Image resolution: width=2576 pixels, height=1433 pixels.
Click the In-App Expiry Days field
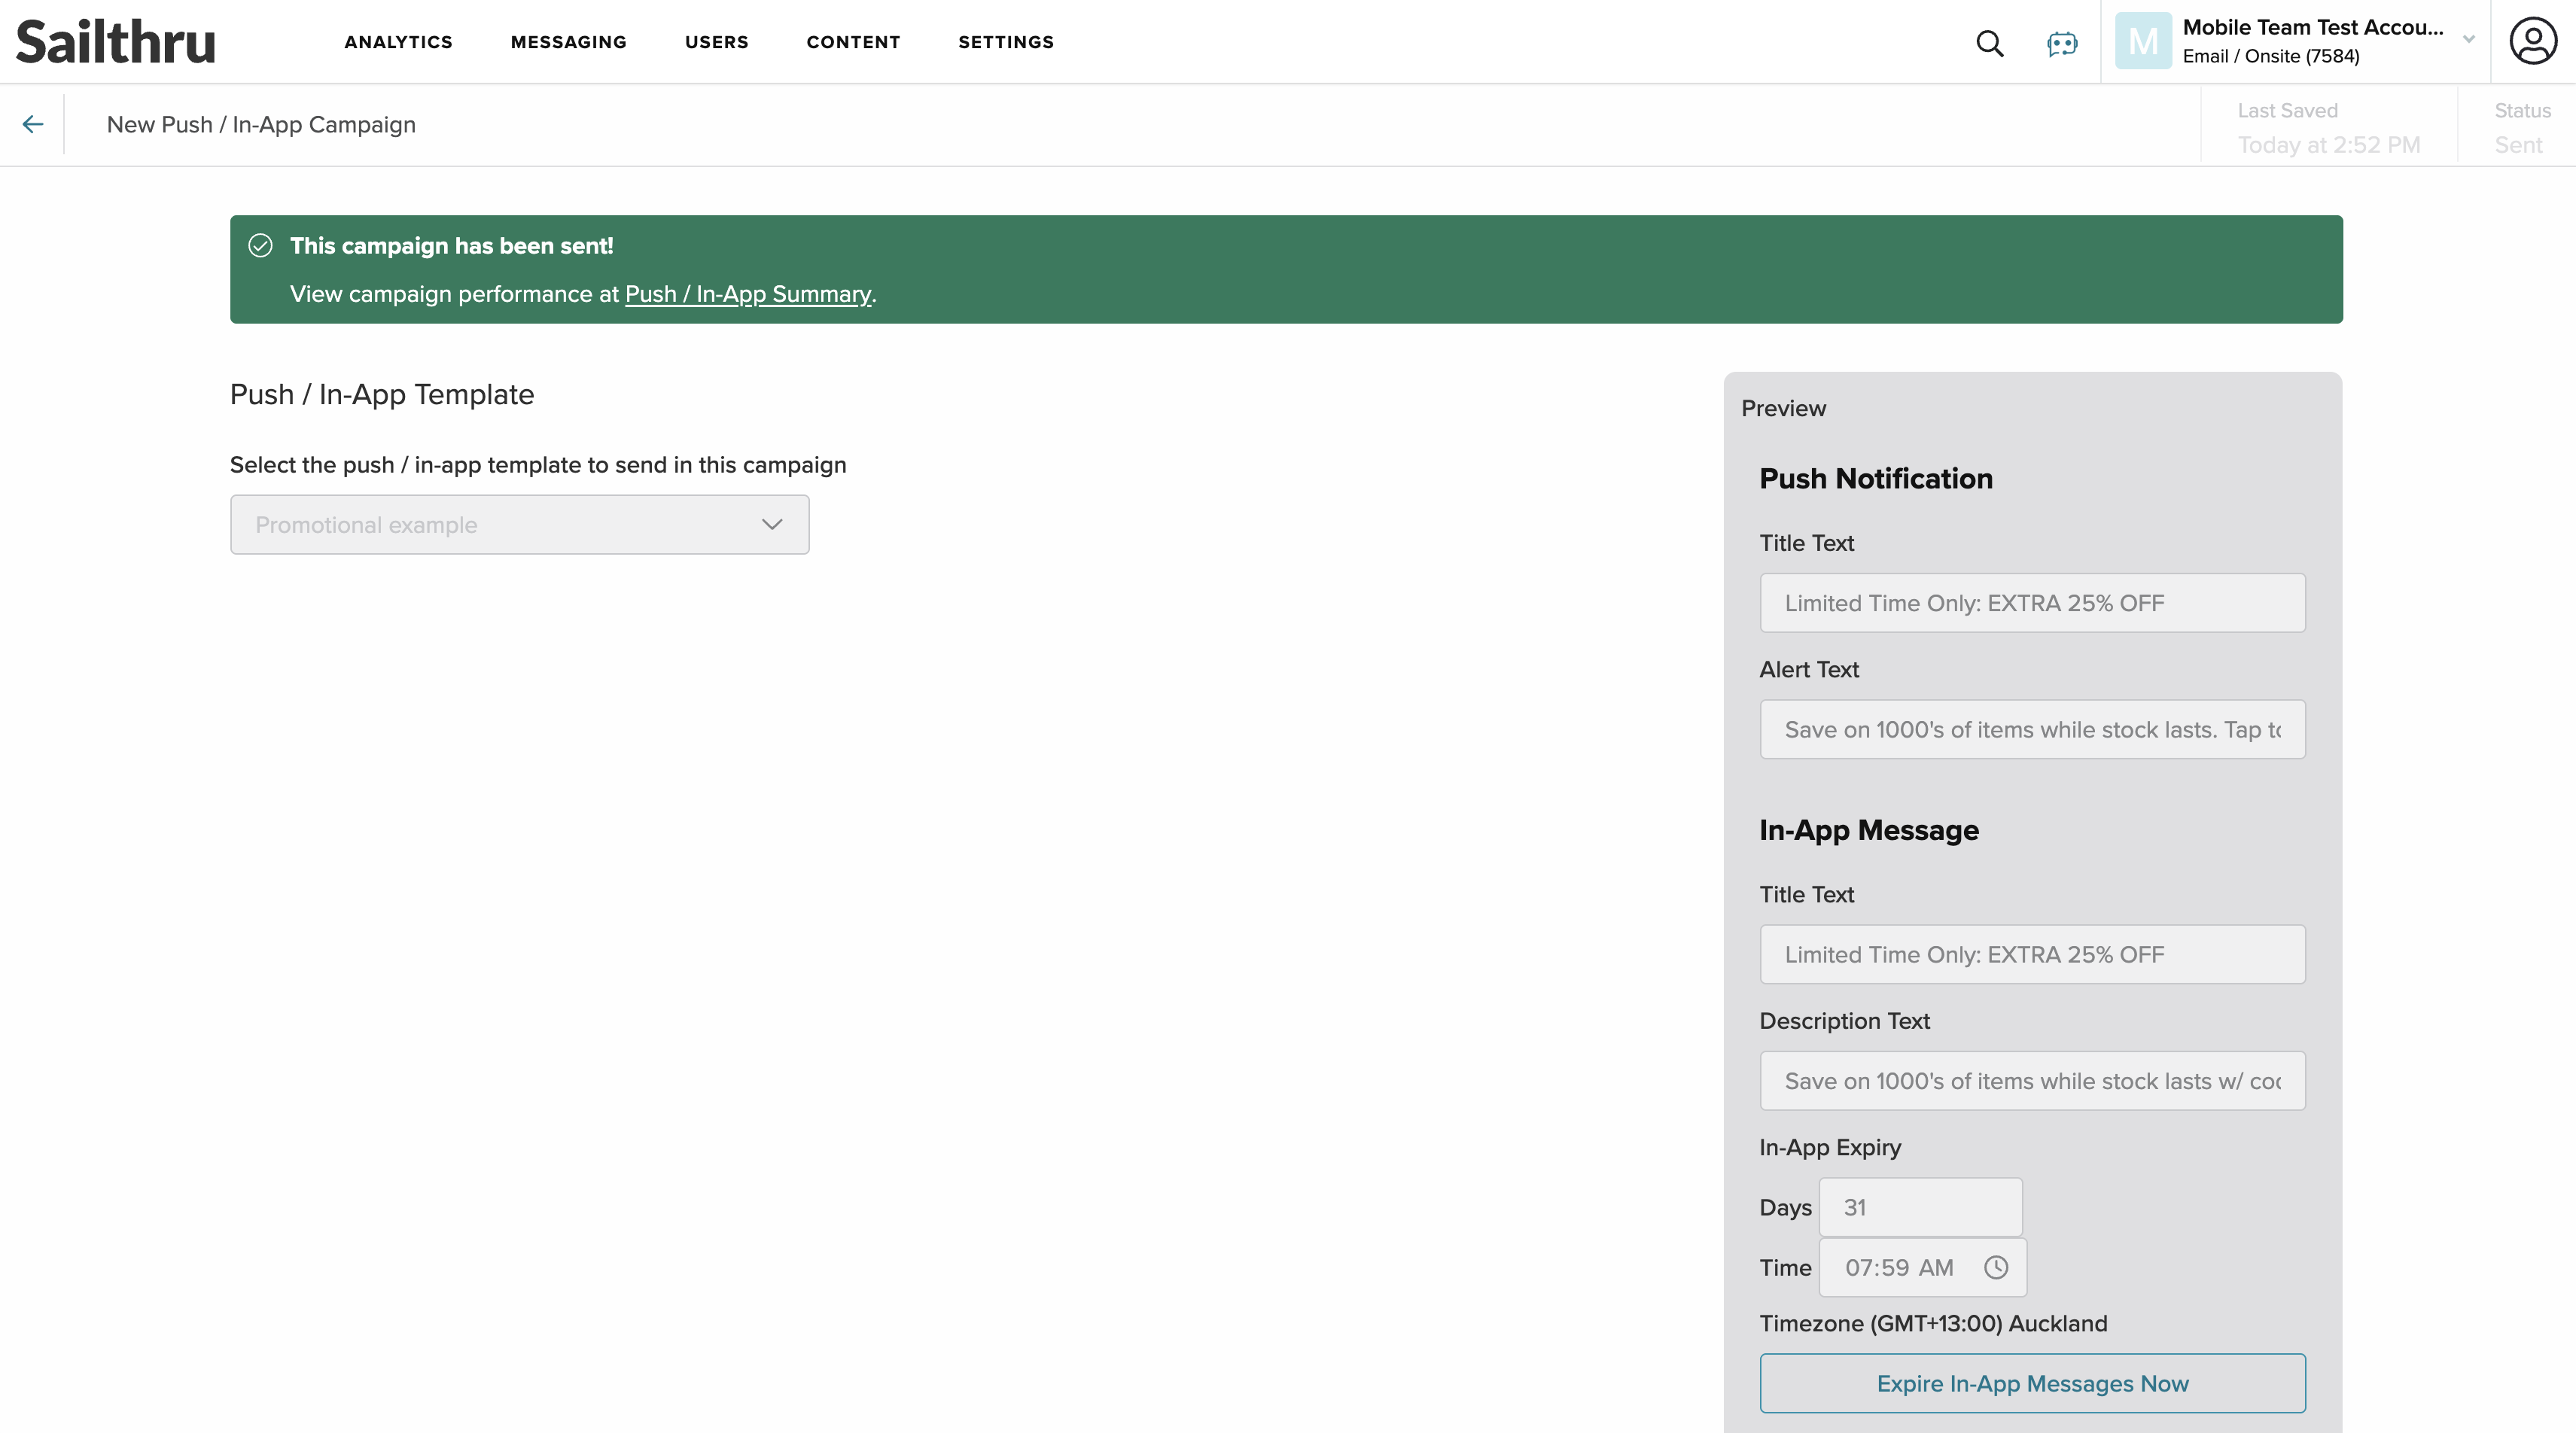pos(1919,1207)
